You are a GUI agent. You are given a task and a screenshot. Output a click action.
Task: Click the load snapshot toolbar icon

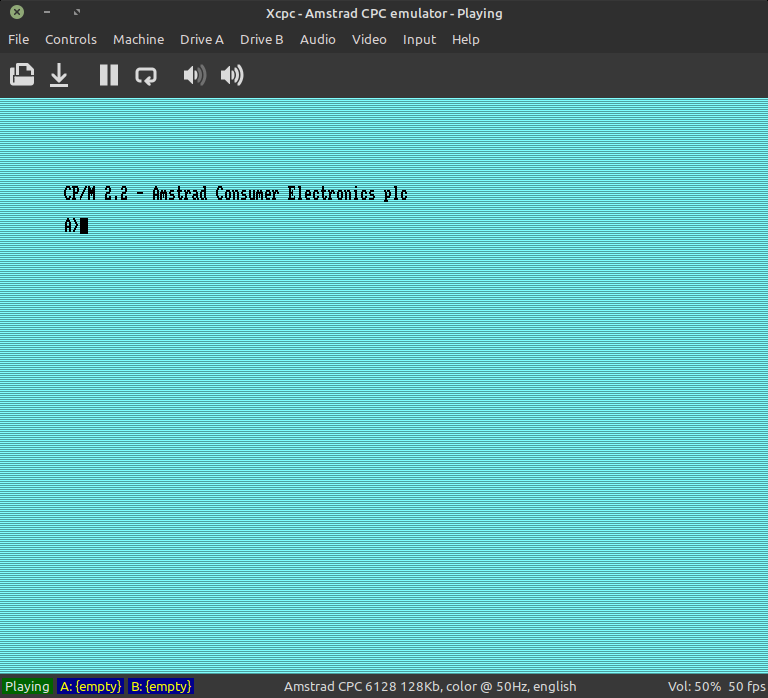22,75
